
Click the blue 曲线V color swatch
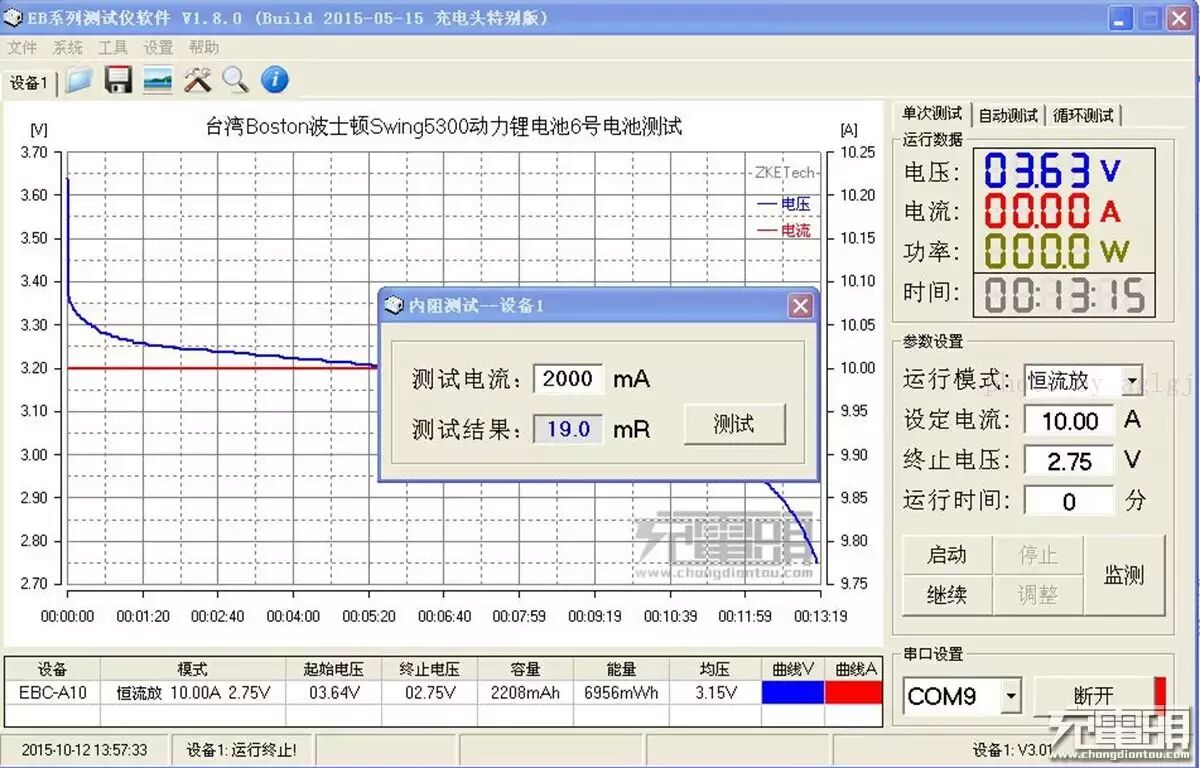[793, 692]
